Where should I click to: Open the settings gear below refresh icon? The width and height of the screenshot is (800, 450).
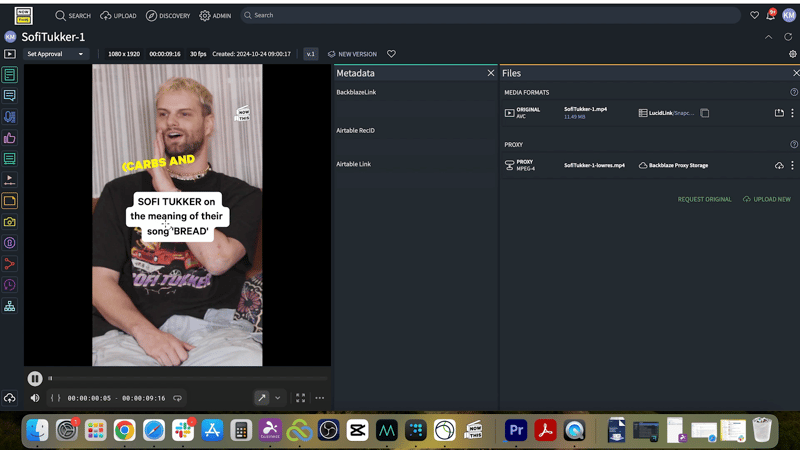pos(792,54)
